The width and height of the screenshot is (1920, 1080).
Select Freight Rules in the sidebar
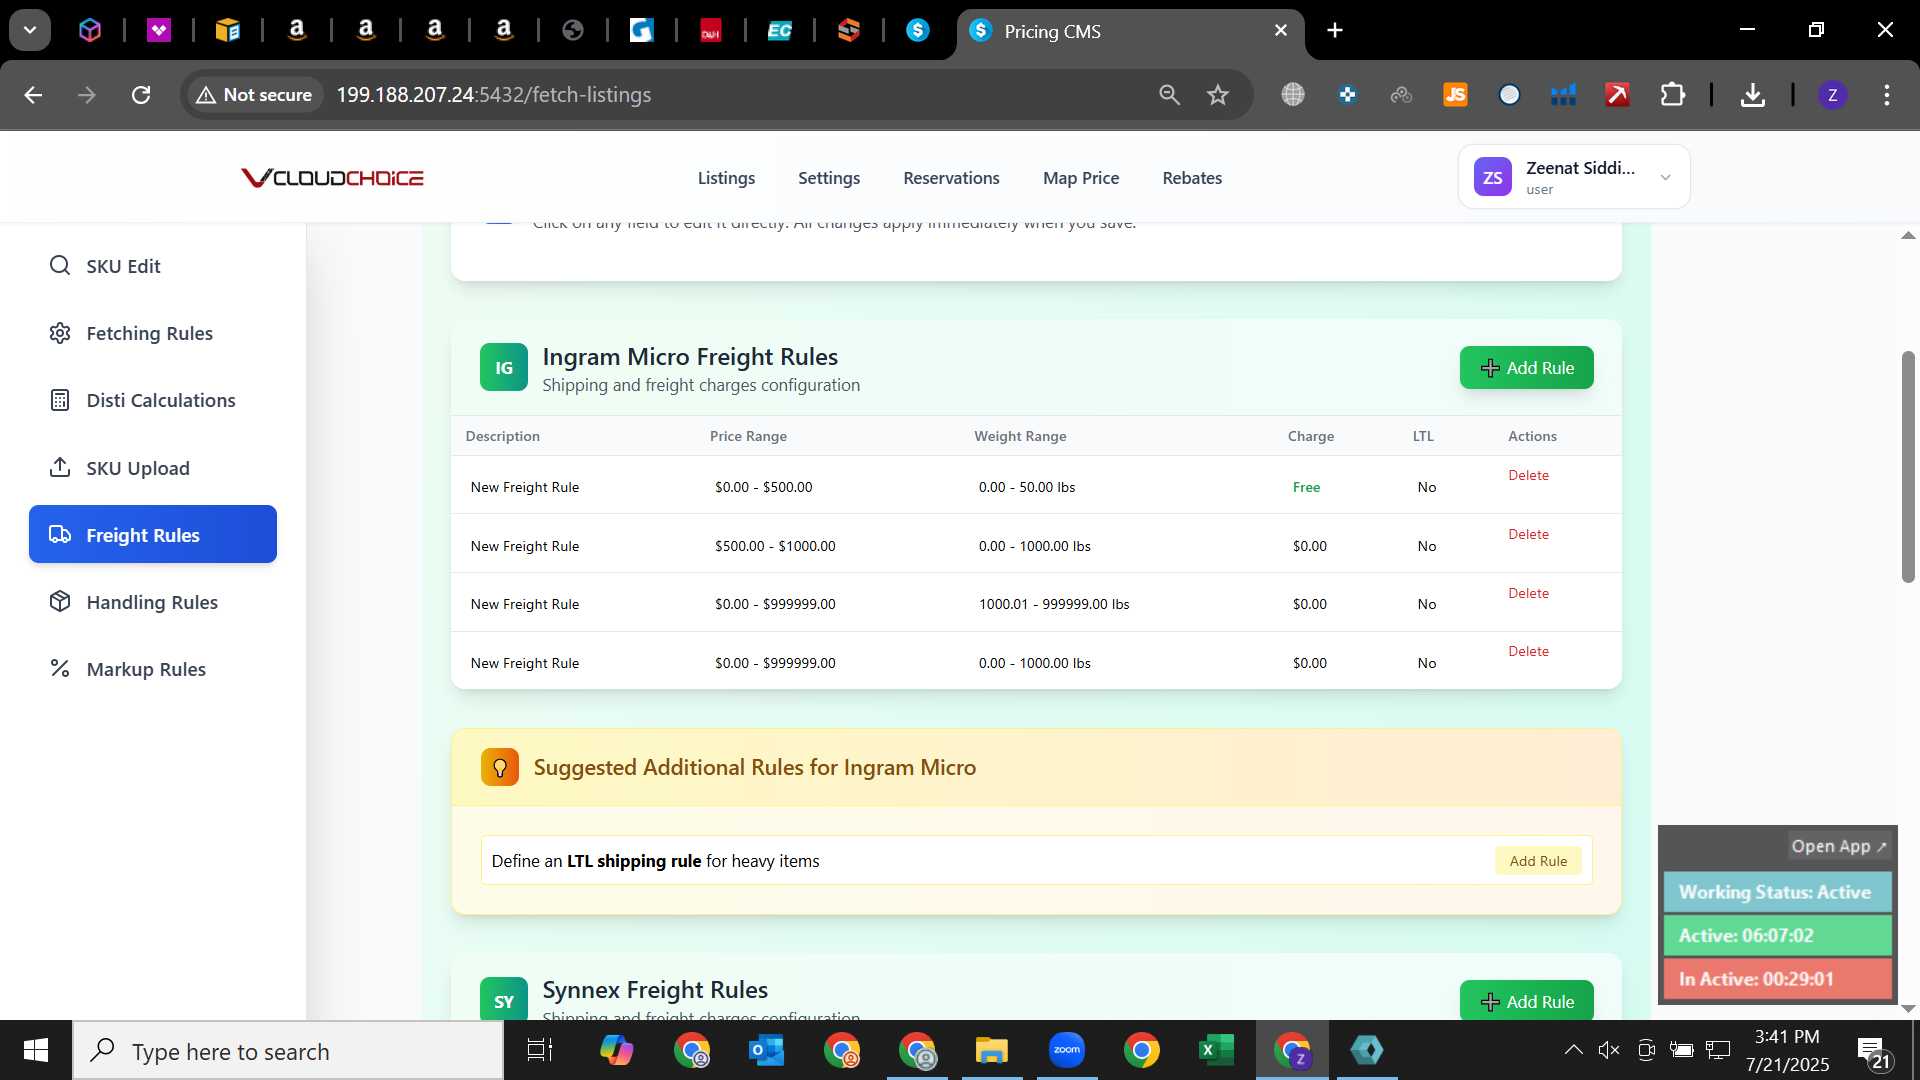click(x=152, y=535)
